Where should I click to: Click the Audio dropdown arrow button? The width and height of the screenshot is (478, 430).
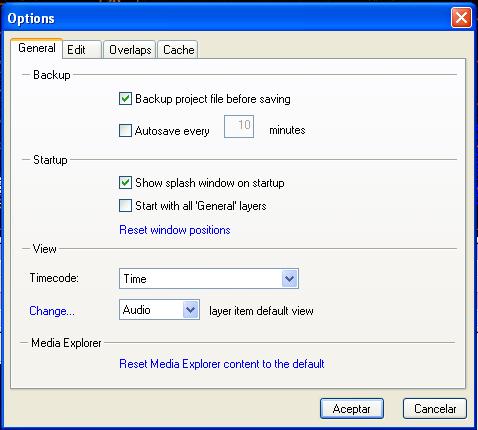pyautogui.click(x=191, y=310)
